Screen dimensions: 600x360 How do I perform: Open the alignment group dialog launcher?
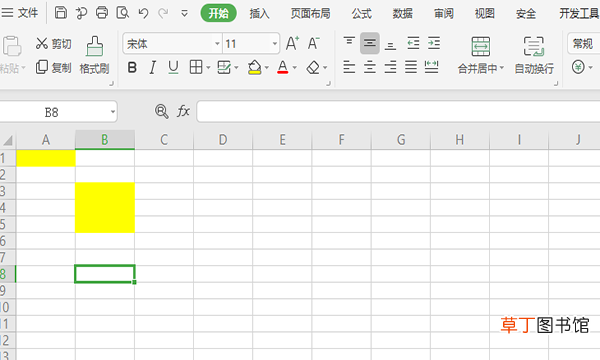coord(556,83)
